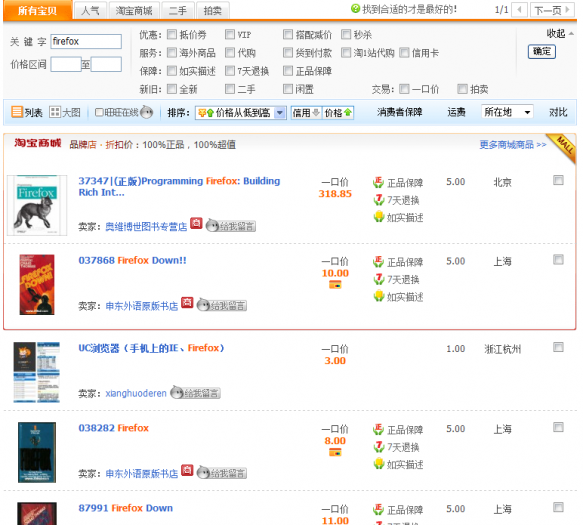Select compare checkbox for 037868 Firefox Down!!
Screen dimensions: 583x525
(x=558, y=259)
